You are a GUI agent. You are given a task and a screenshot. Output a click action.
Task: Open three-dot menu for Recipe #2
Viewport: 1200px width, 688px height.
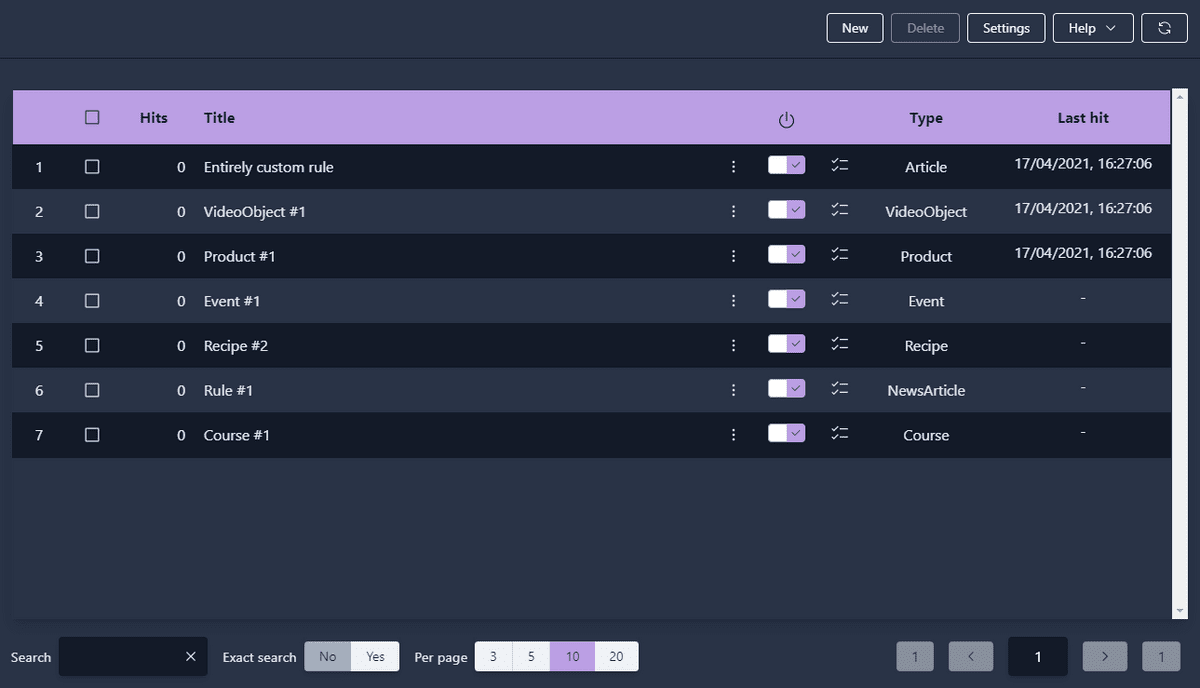click(x=734, y=346)
